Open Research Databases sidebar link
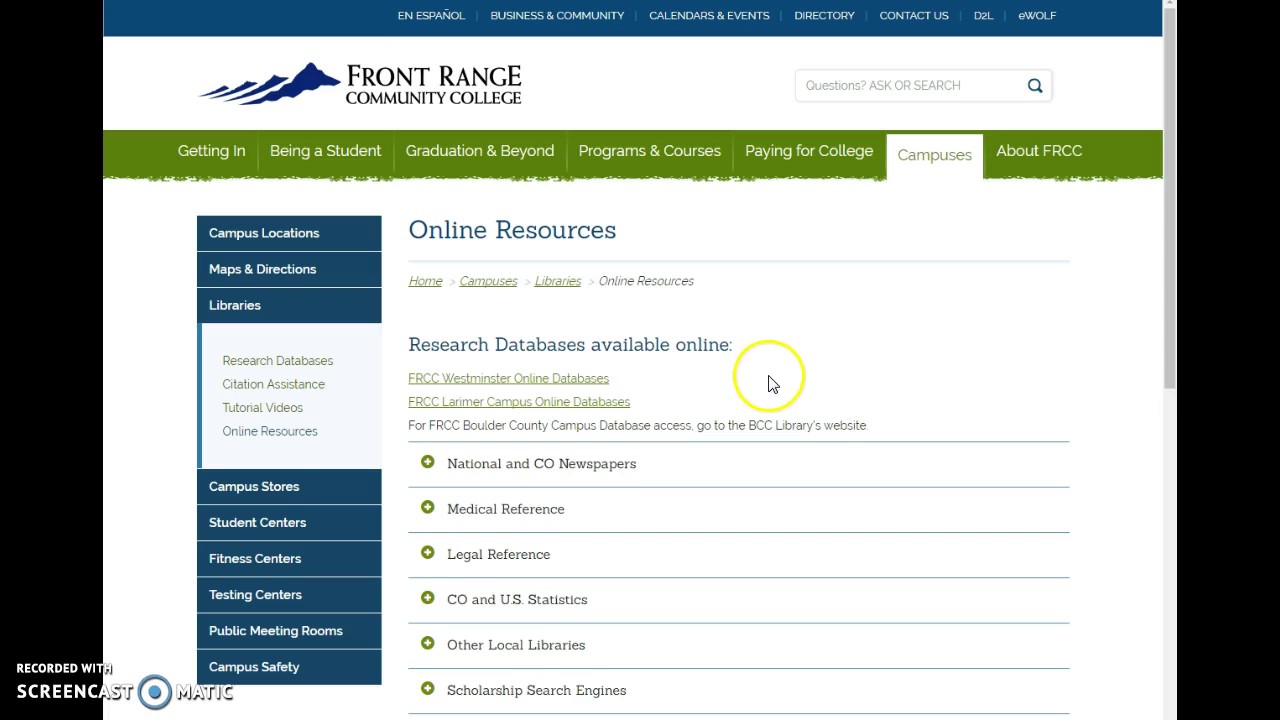 (277, 361)
